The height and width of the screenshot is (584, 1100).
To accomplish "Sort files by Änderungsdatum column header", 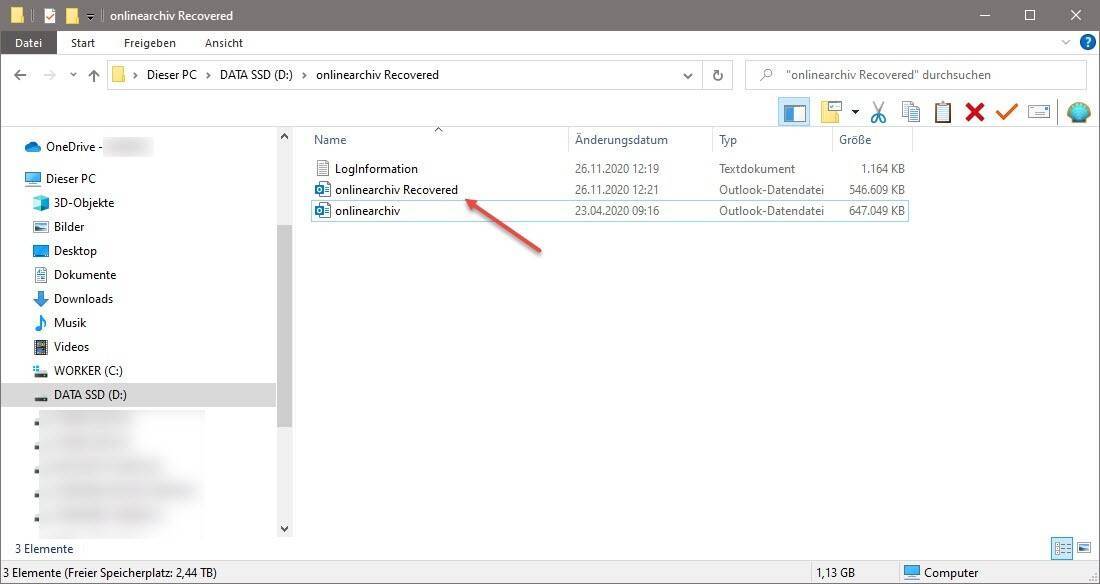I will coord(621,140).
